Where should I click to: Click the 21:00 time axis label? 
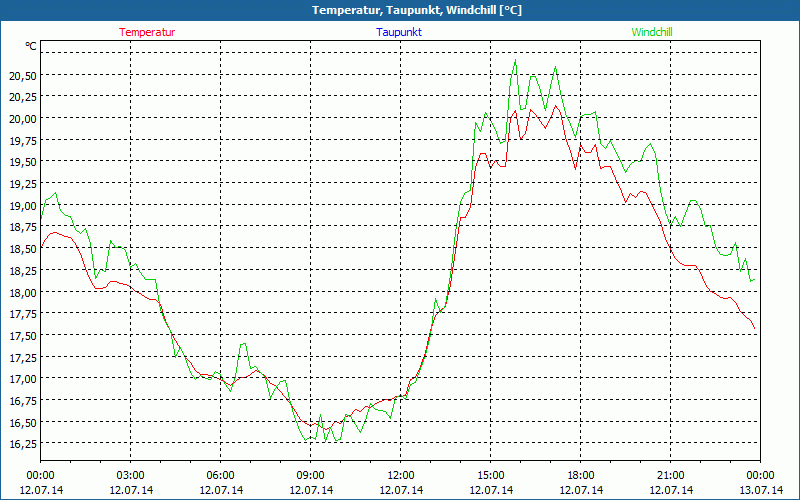click(670, 475)
